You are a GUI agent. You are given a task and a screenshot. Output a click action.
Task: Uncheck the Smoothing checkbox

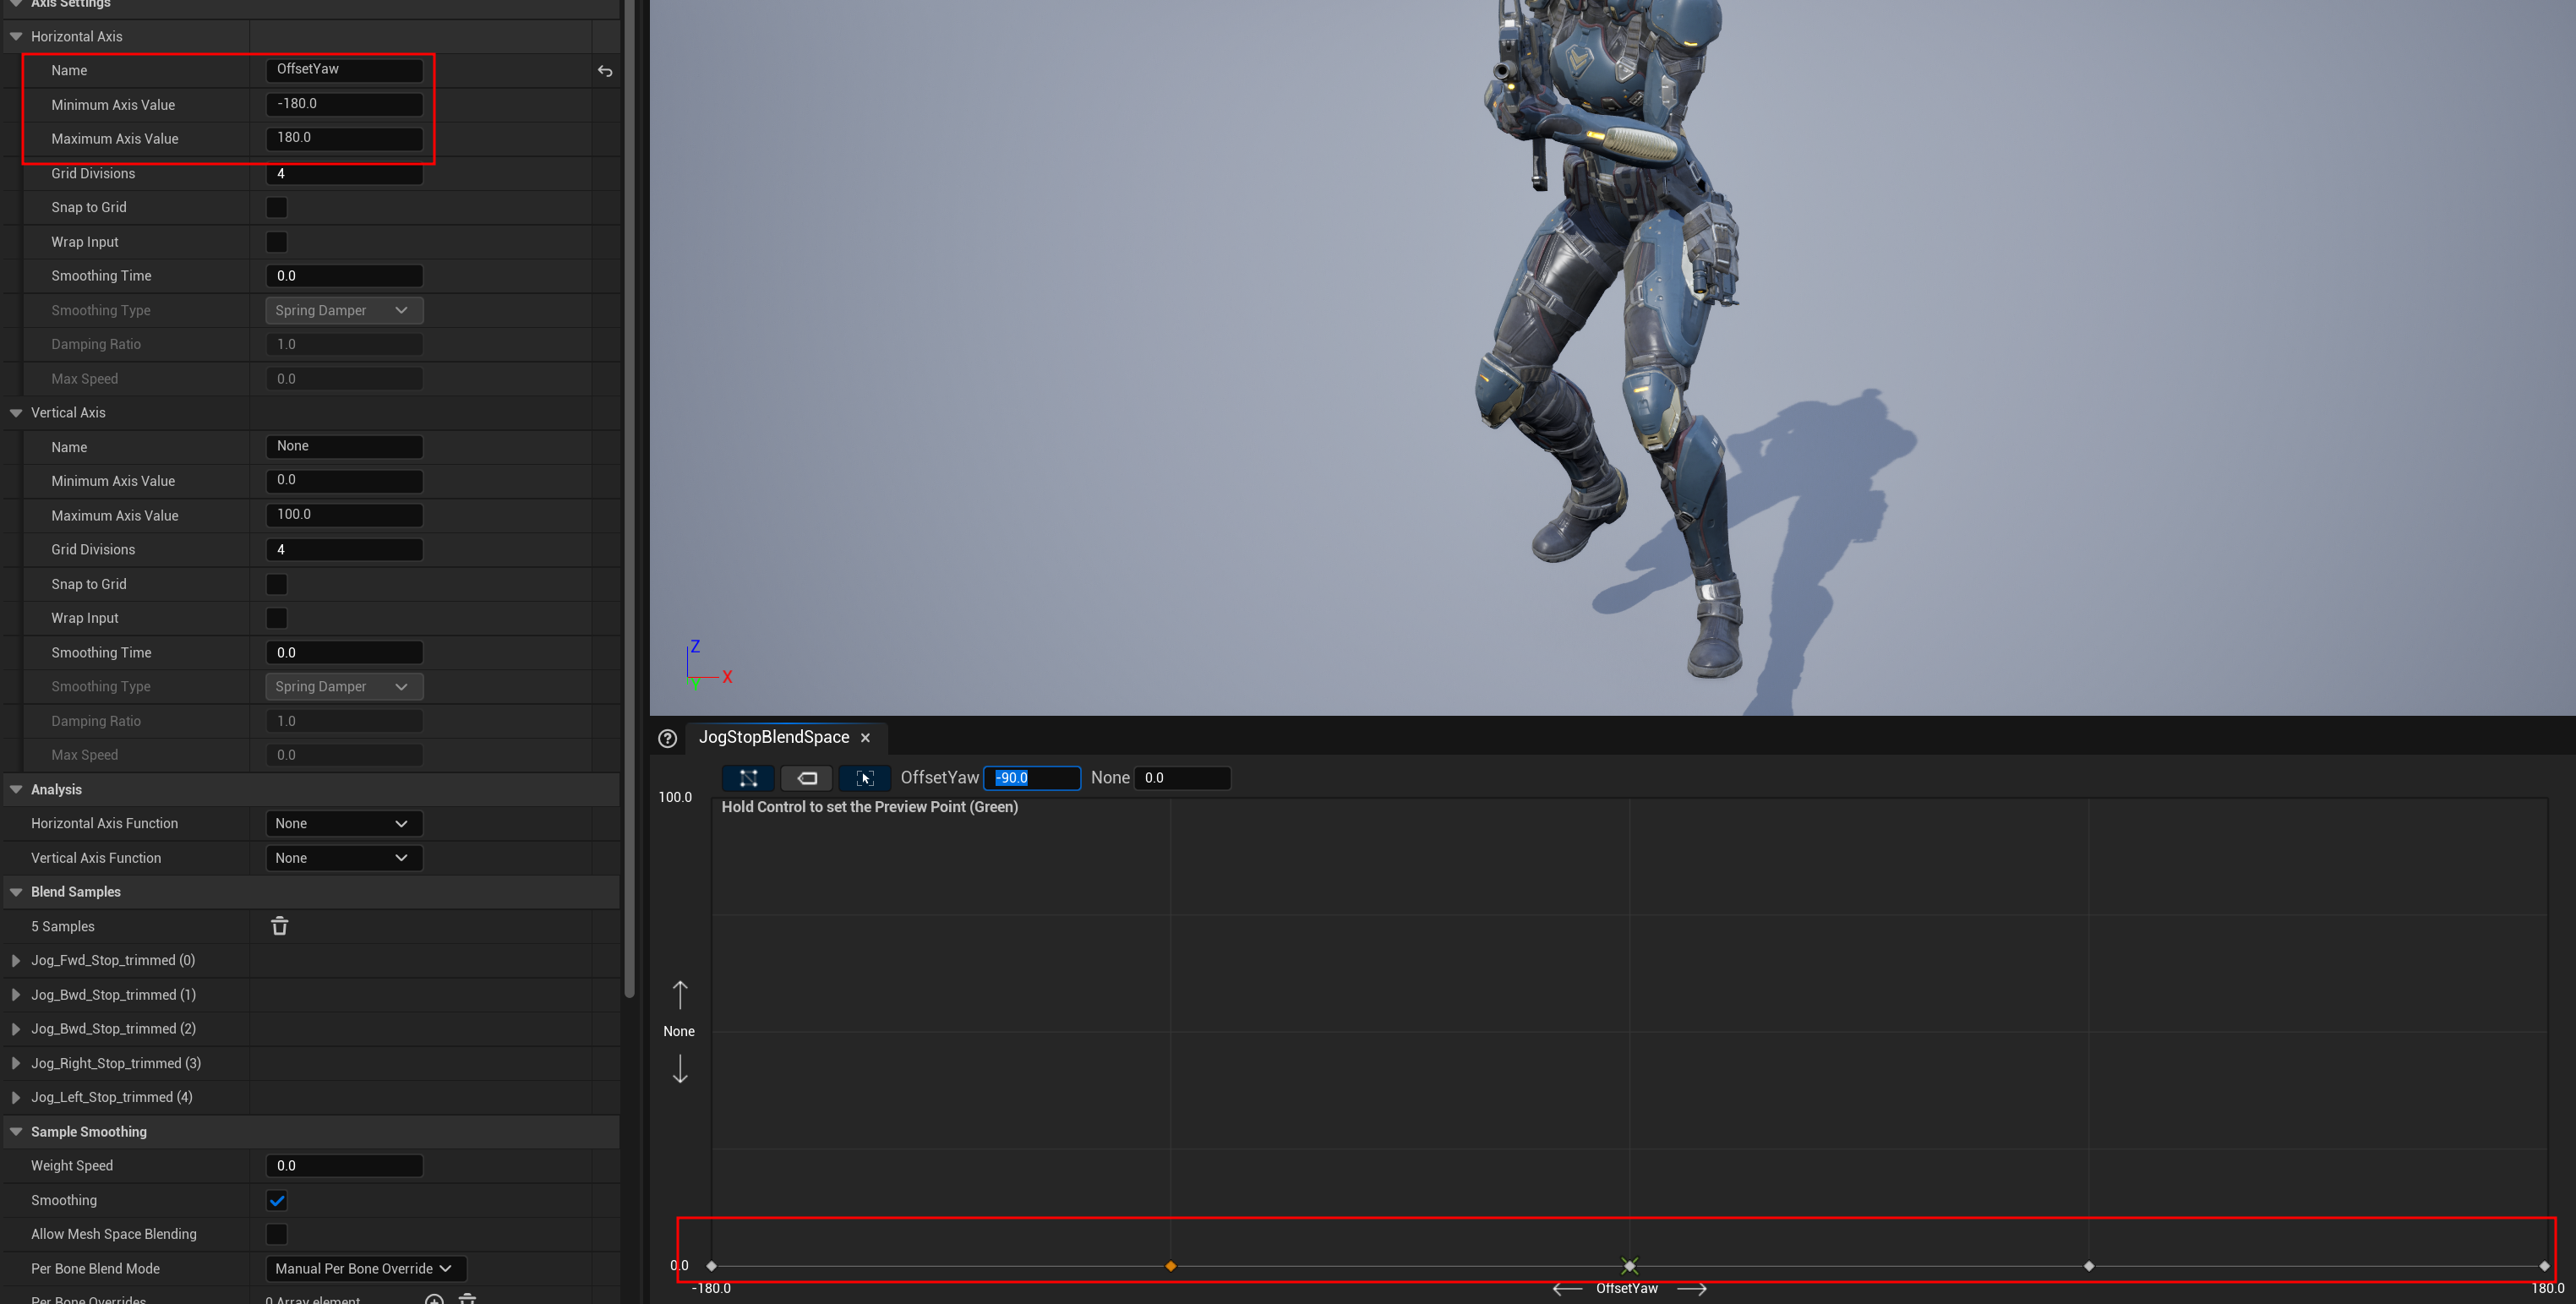coord(277,1200)
